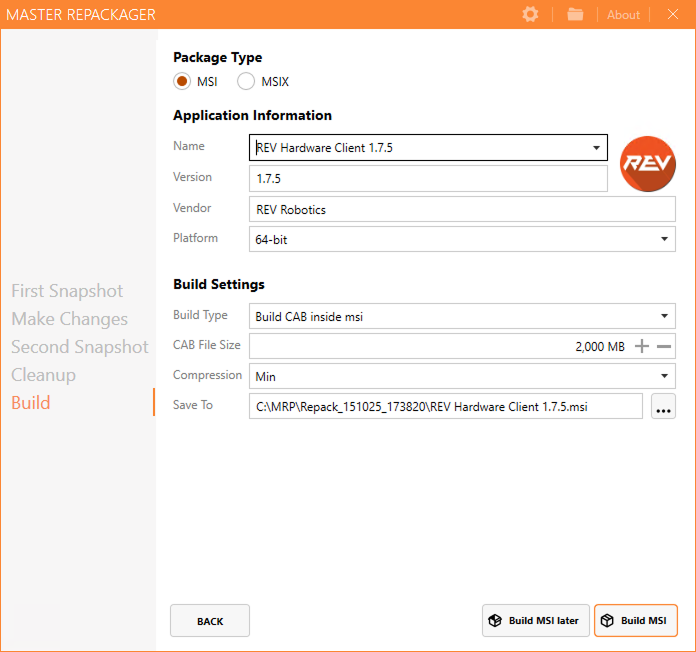Expand the Build Type dropdown
Viewport: 696px width, 652px height.
point(664,317)
